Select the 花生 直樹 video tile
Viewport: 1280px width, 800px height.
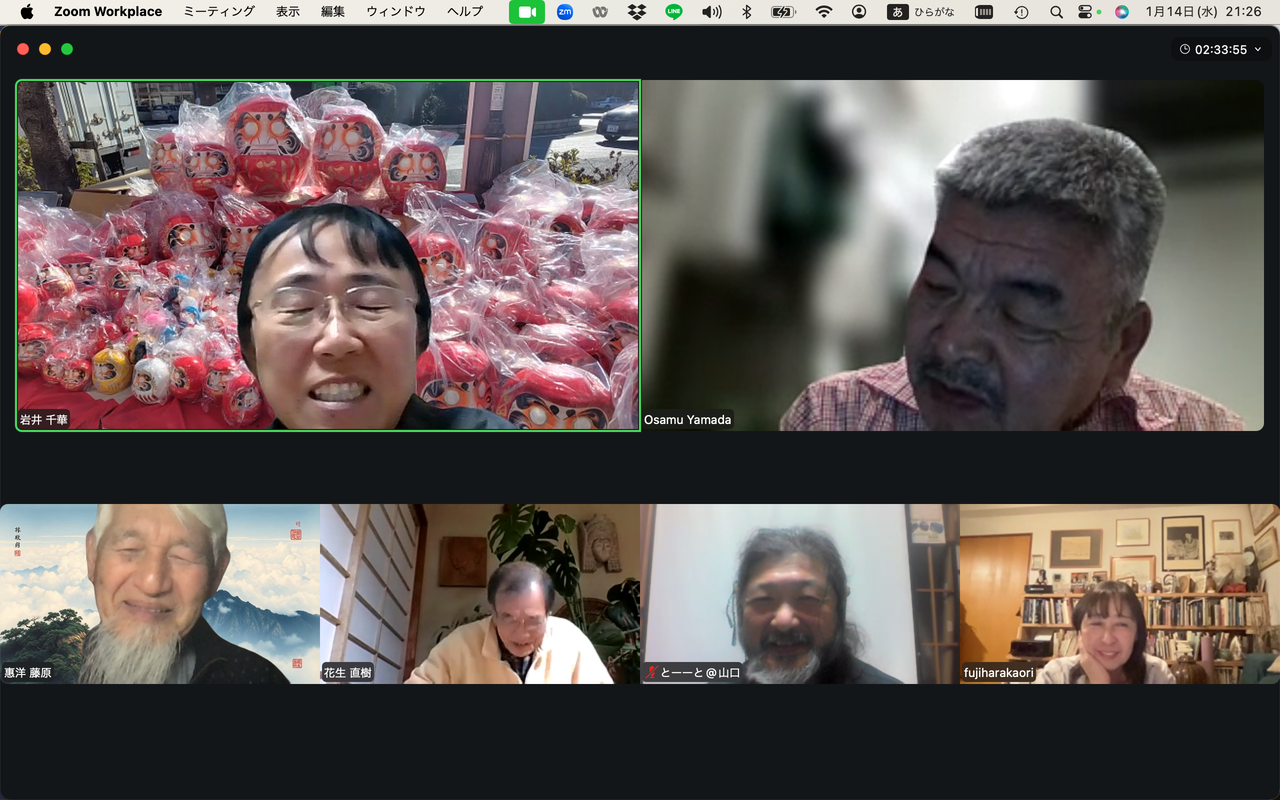(x=480, y=594)
